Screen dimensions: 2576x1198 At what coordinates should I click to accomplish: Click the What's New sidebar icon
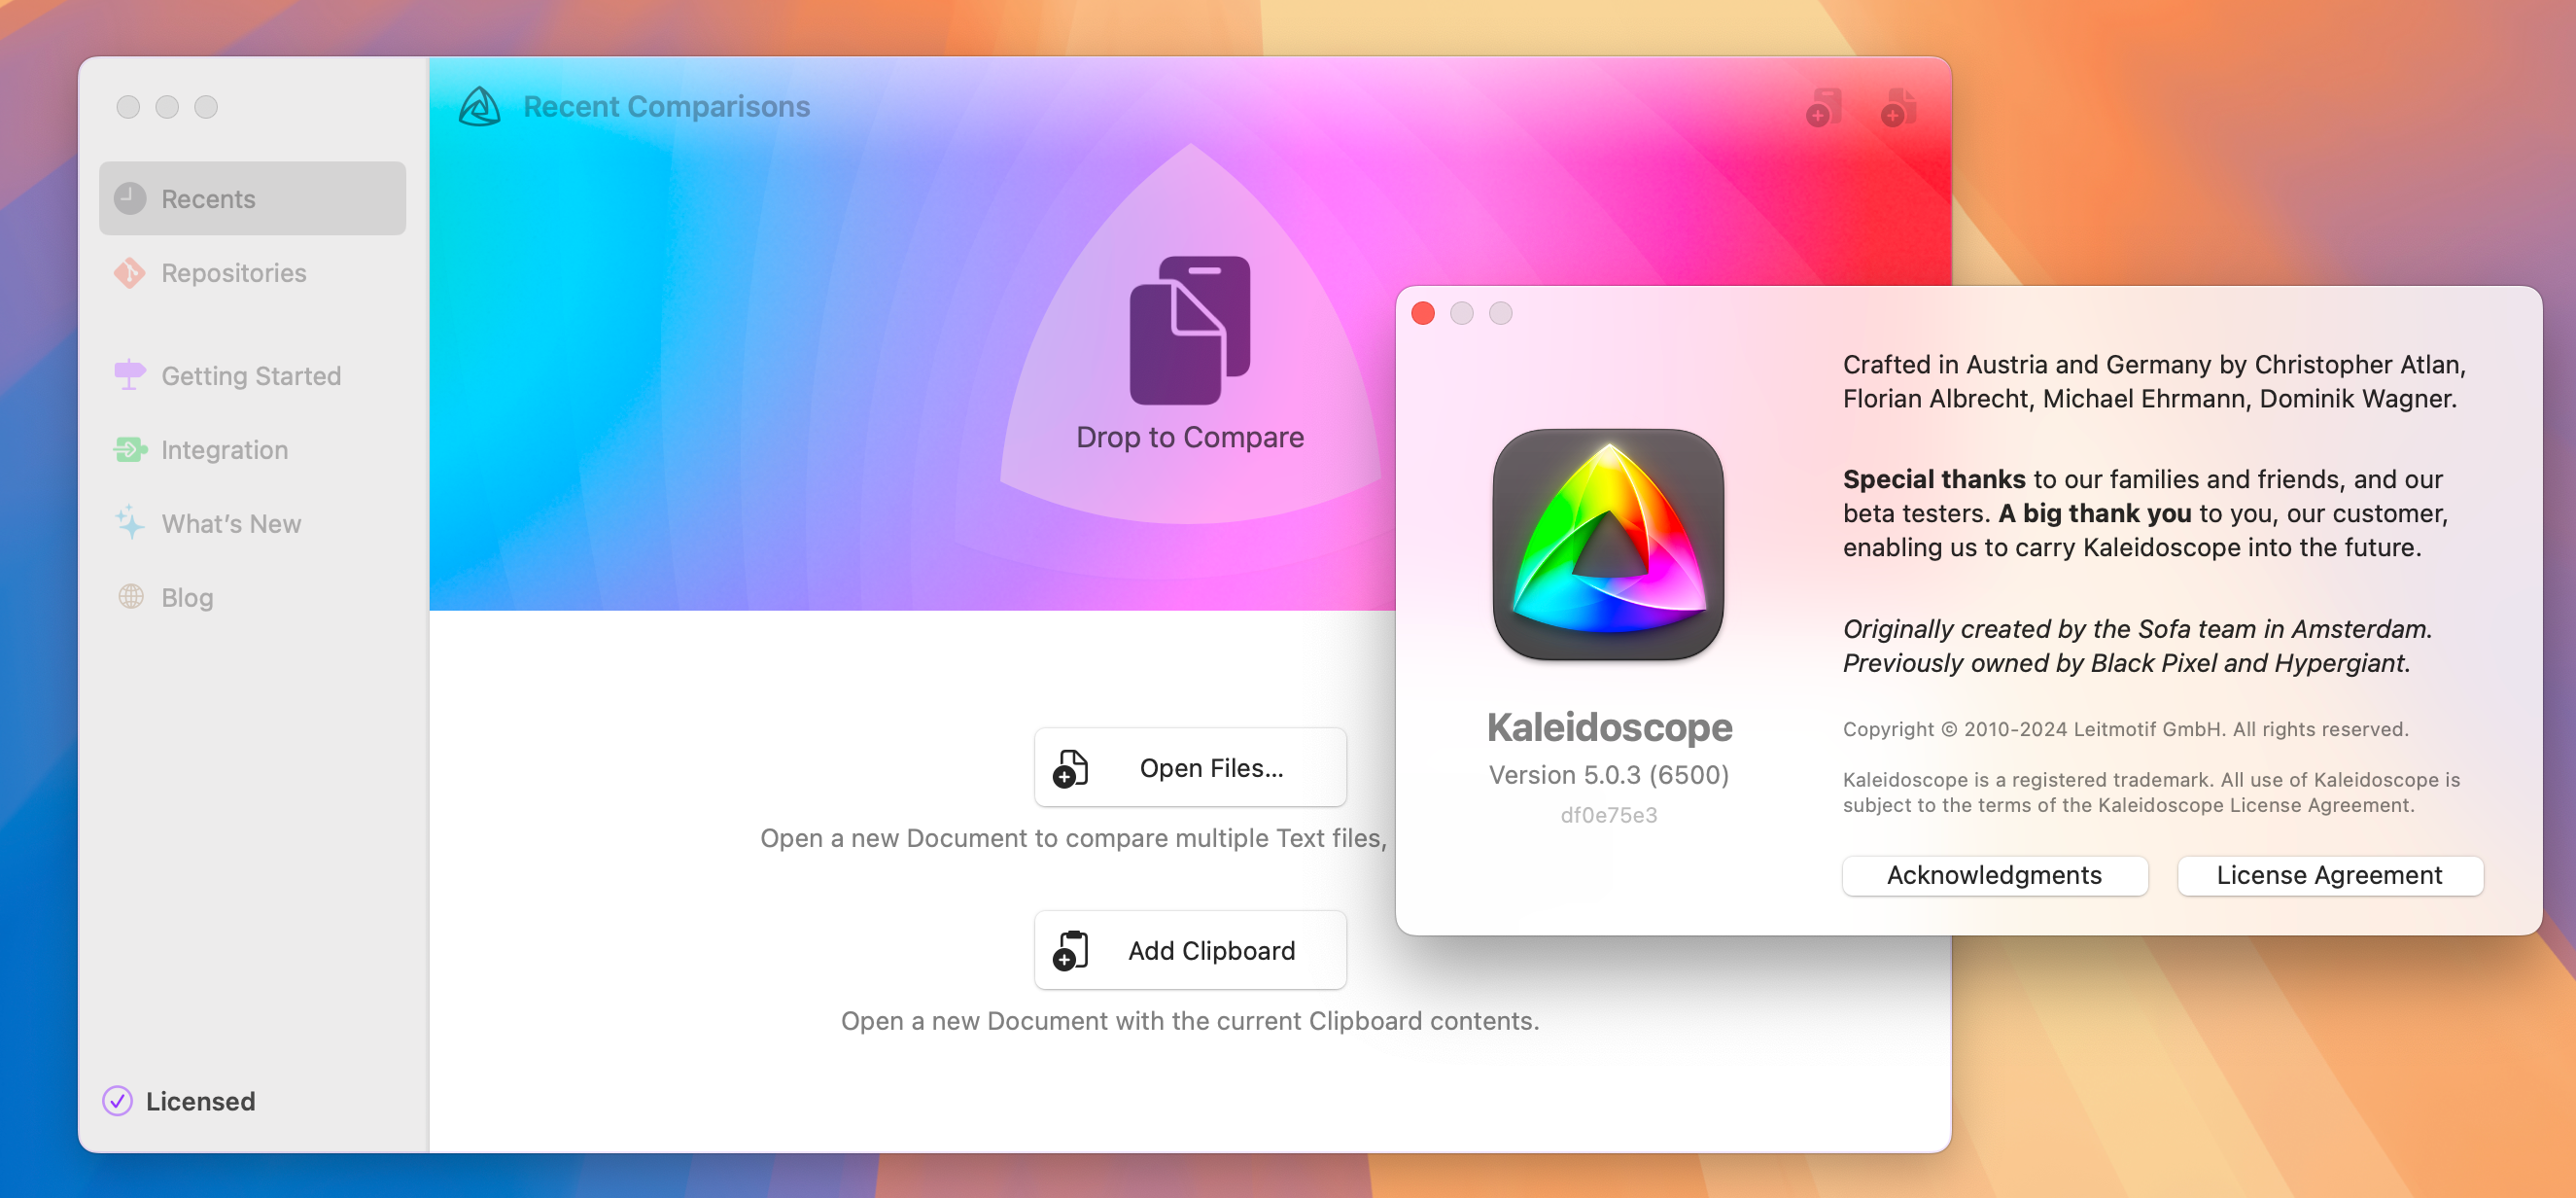131,522
